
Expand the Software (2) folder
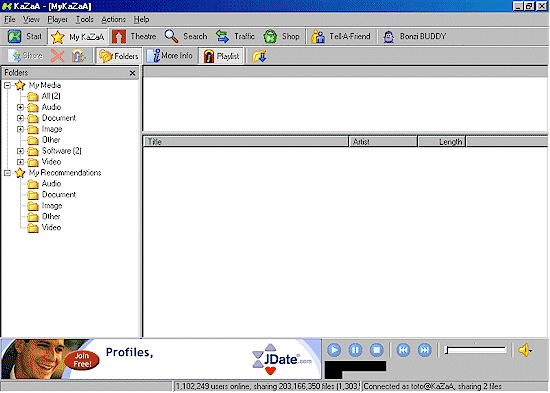pyautogui.click(x=20, y=151)
